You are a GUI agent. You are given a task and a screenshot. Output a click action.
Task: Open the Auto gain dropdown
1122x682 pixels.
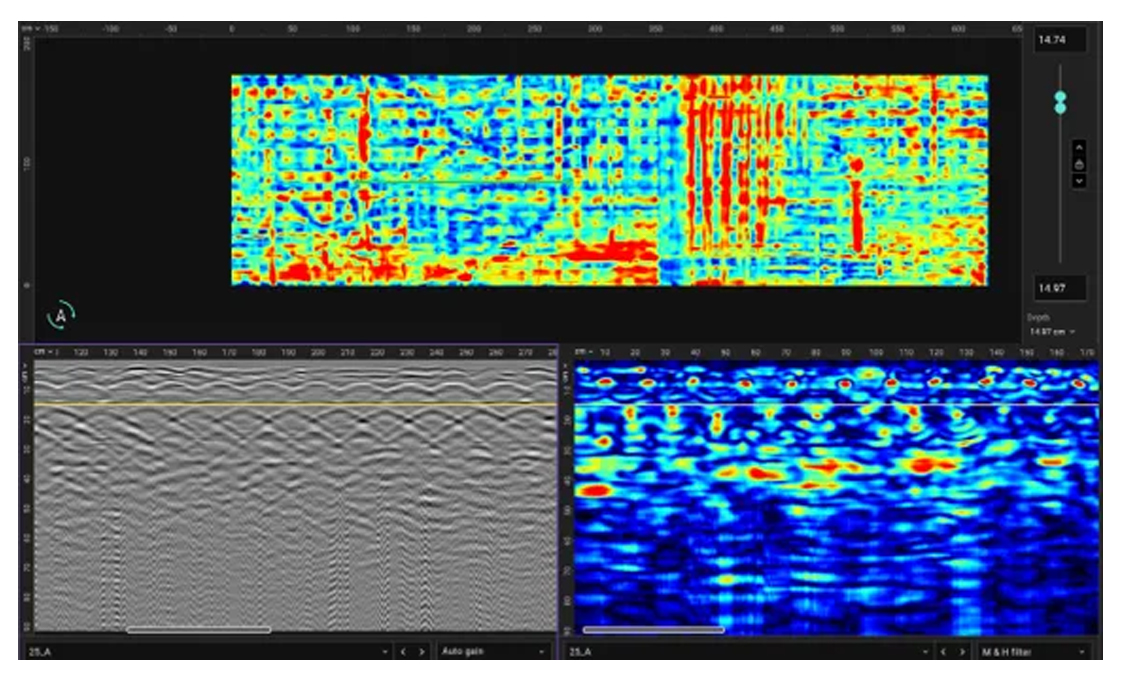pos(494,652)
